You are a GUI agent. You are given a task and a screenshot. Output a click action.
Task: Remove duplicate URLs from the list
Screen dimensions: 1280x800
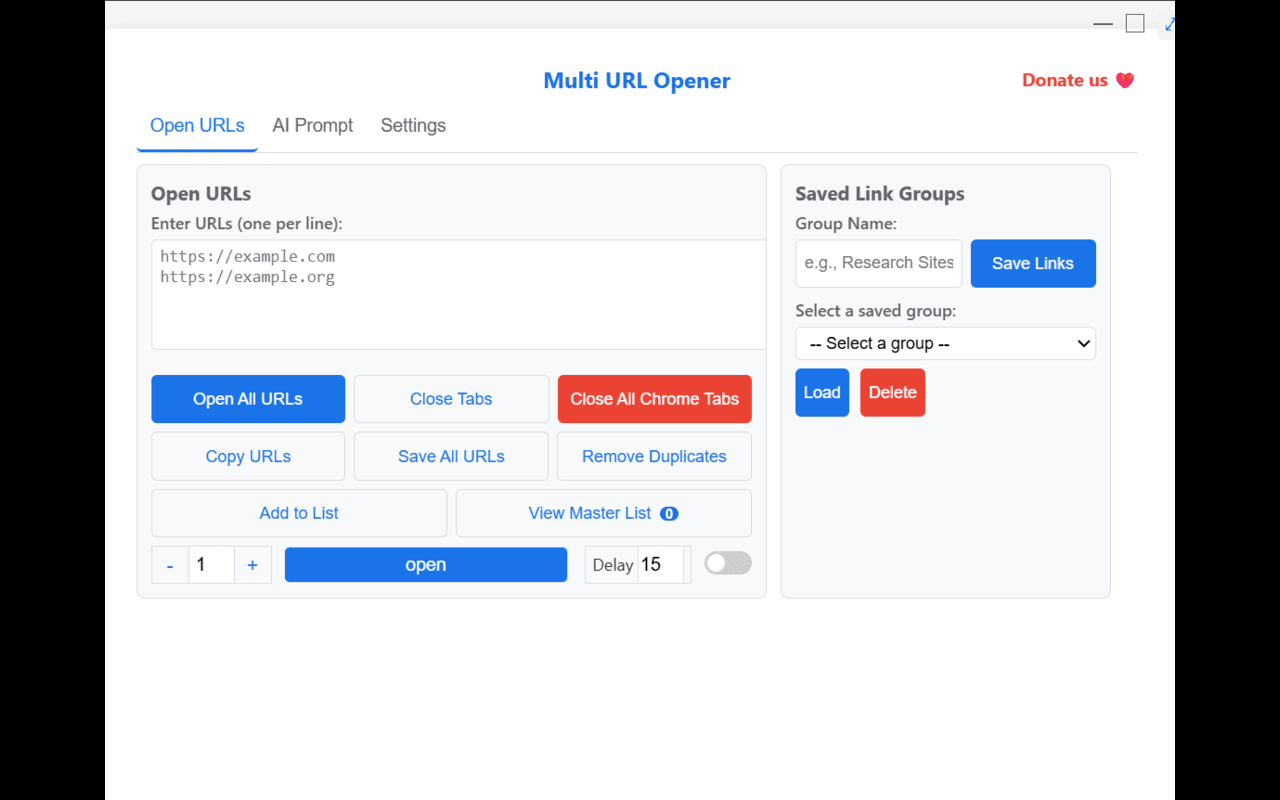pyautogui.click(x=654, y=456)
